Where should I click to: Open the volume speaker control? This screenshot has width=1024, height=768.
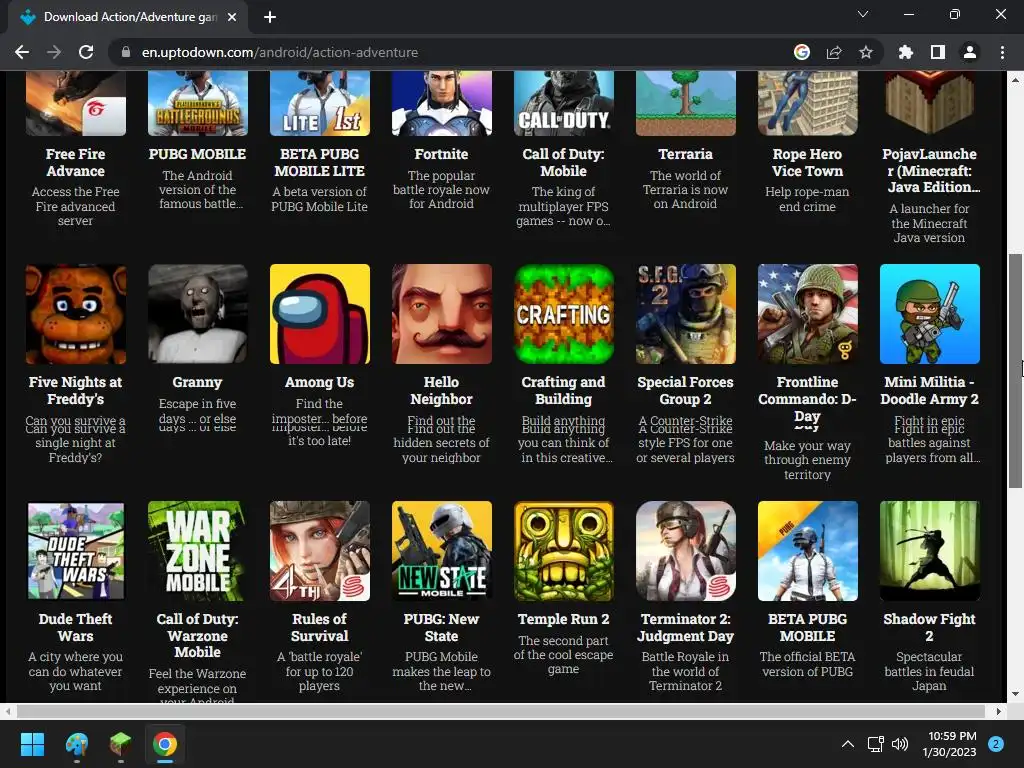[x=900, y=744]
